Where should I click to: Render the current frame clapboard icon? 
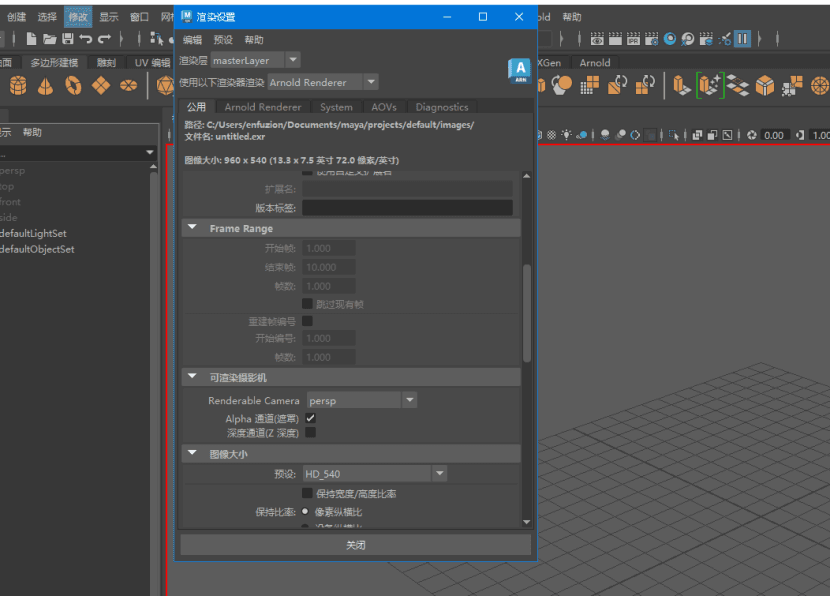point(615,39)
